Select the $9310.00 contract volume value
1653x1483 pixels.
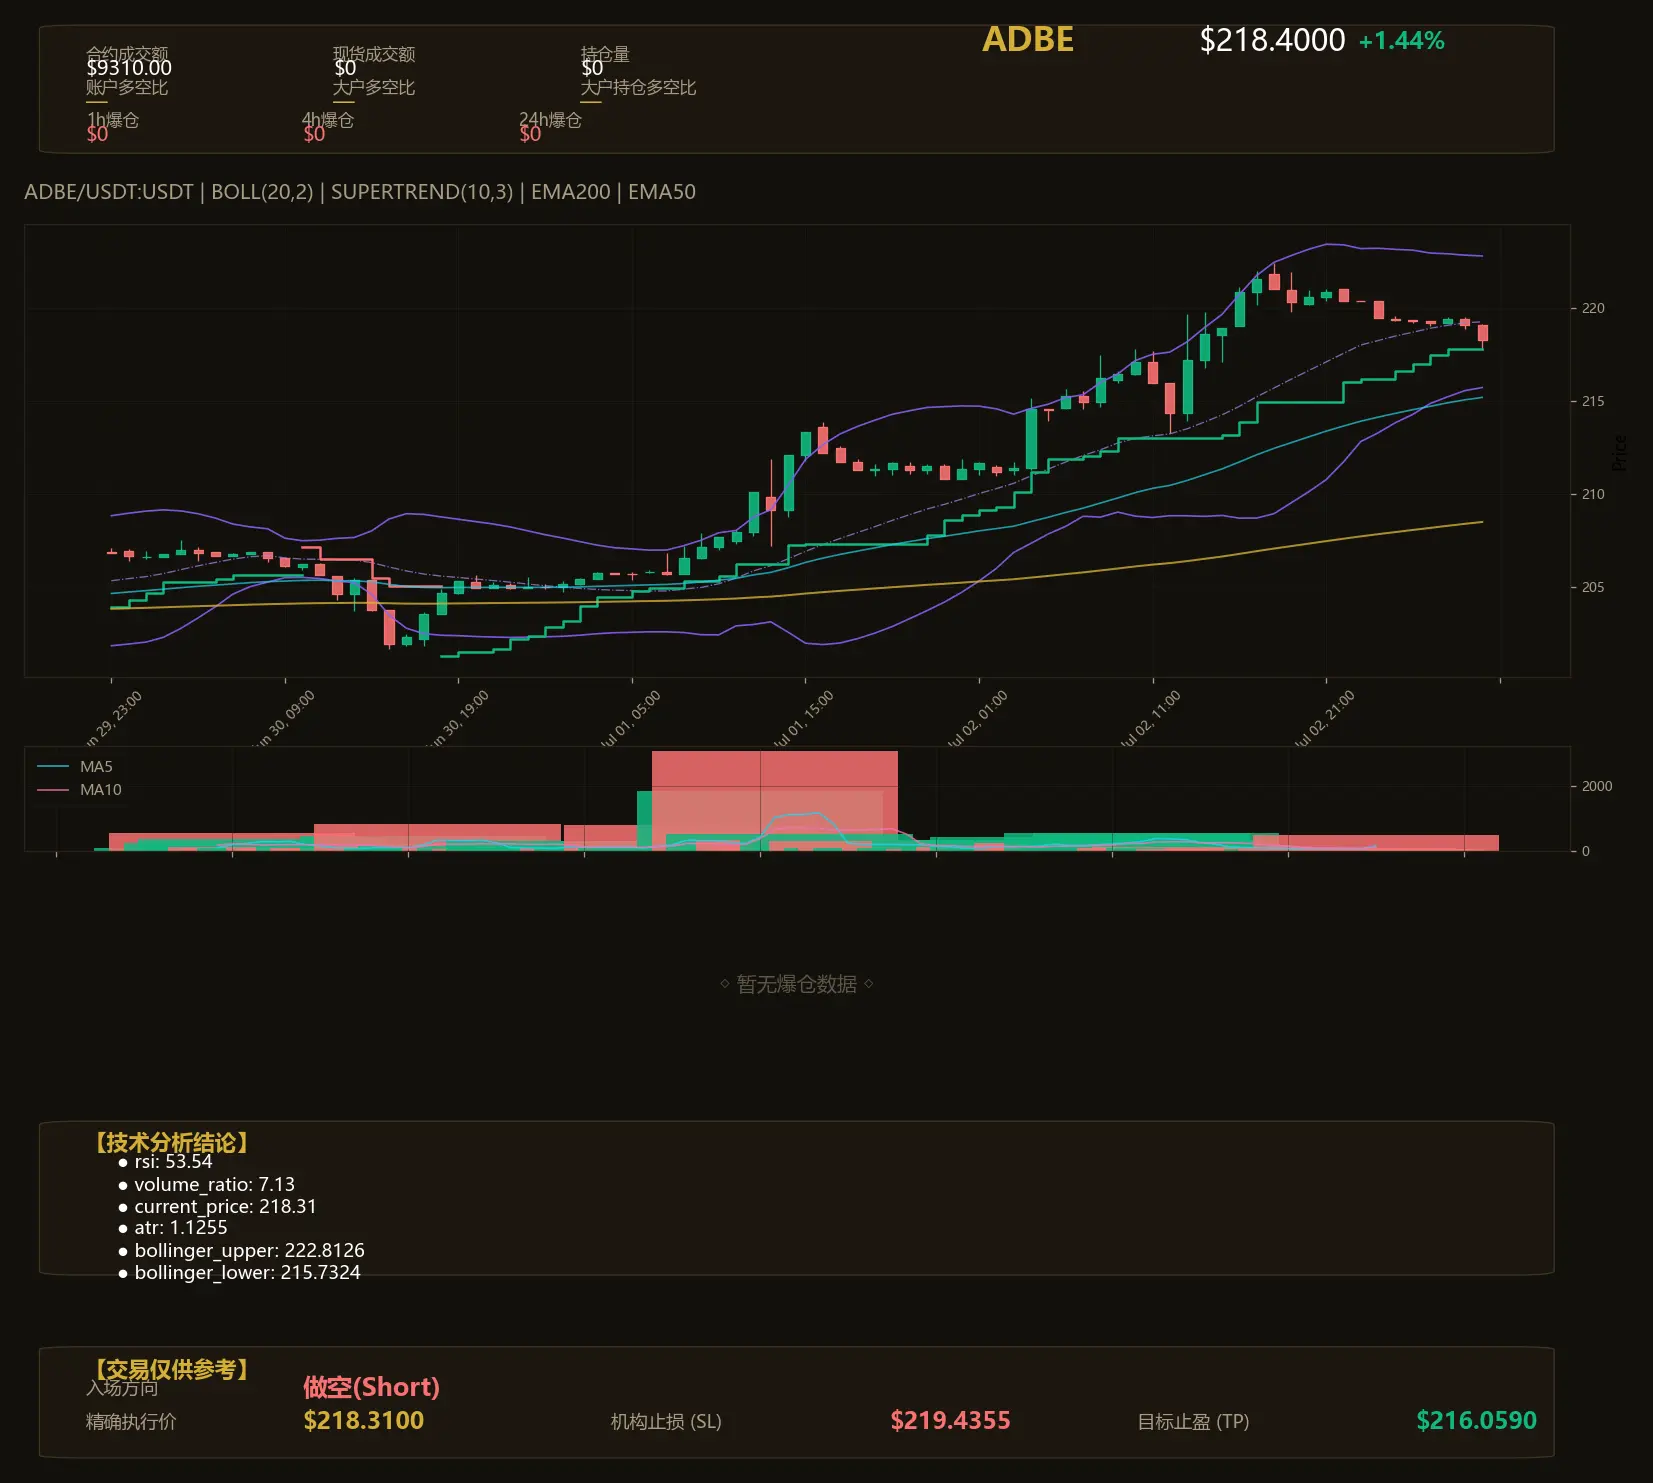point(129,68)
